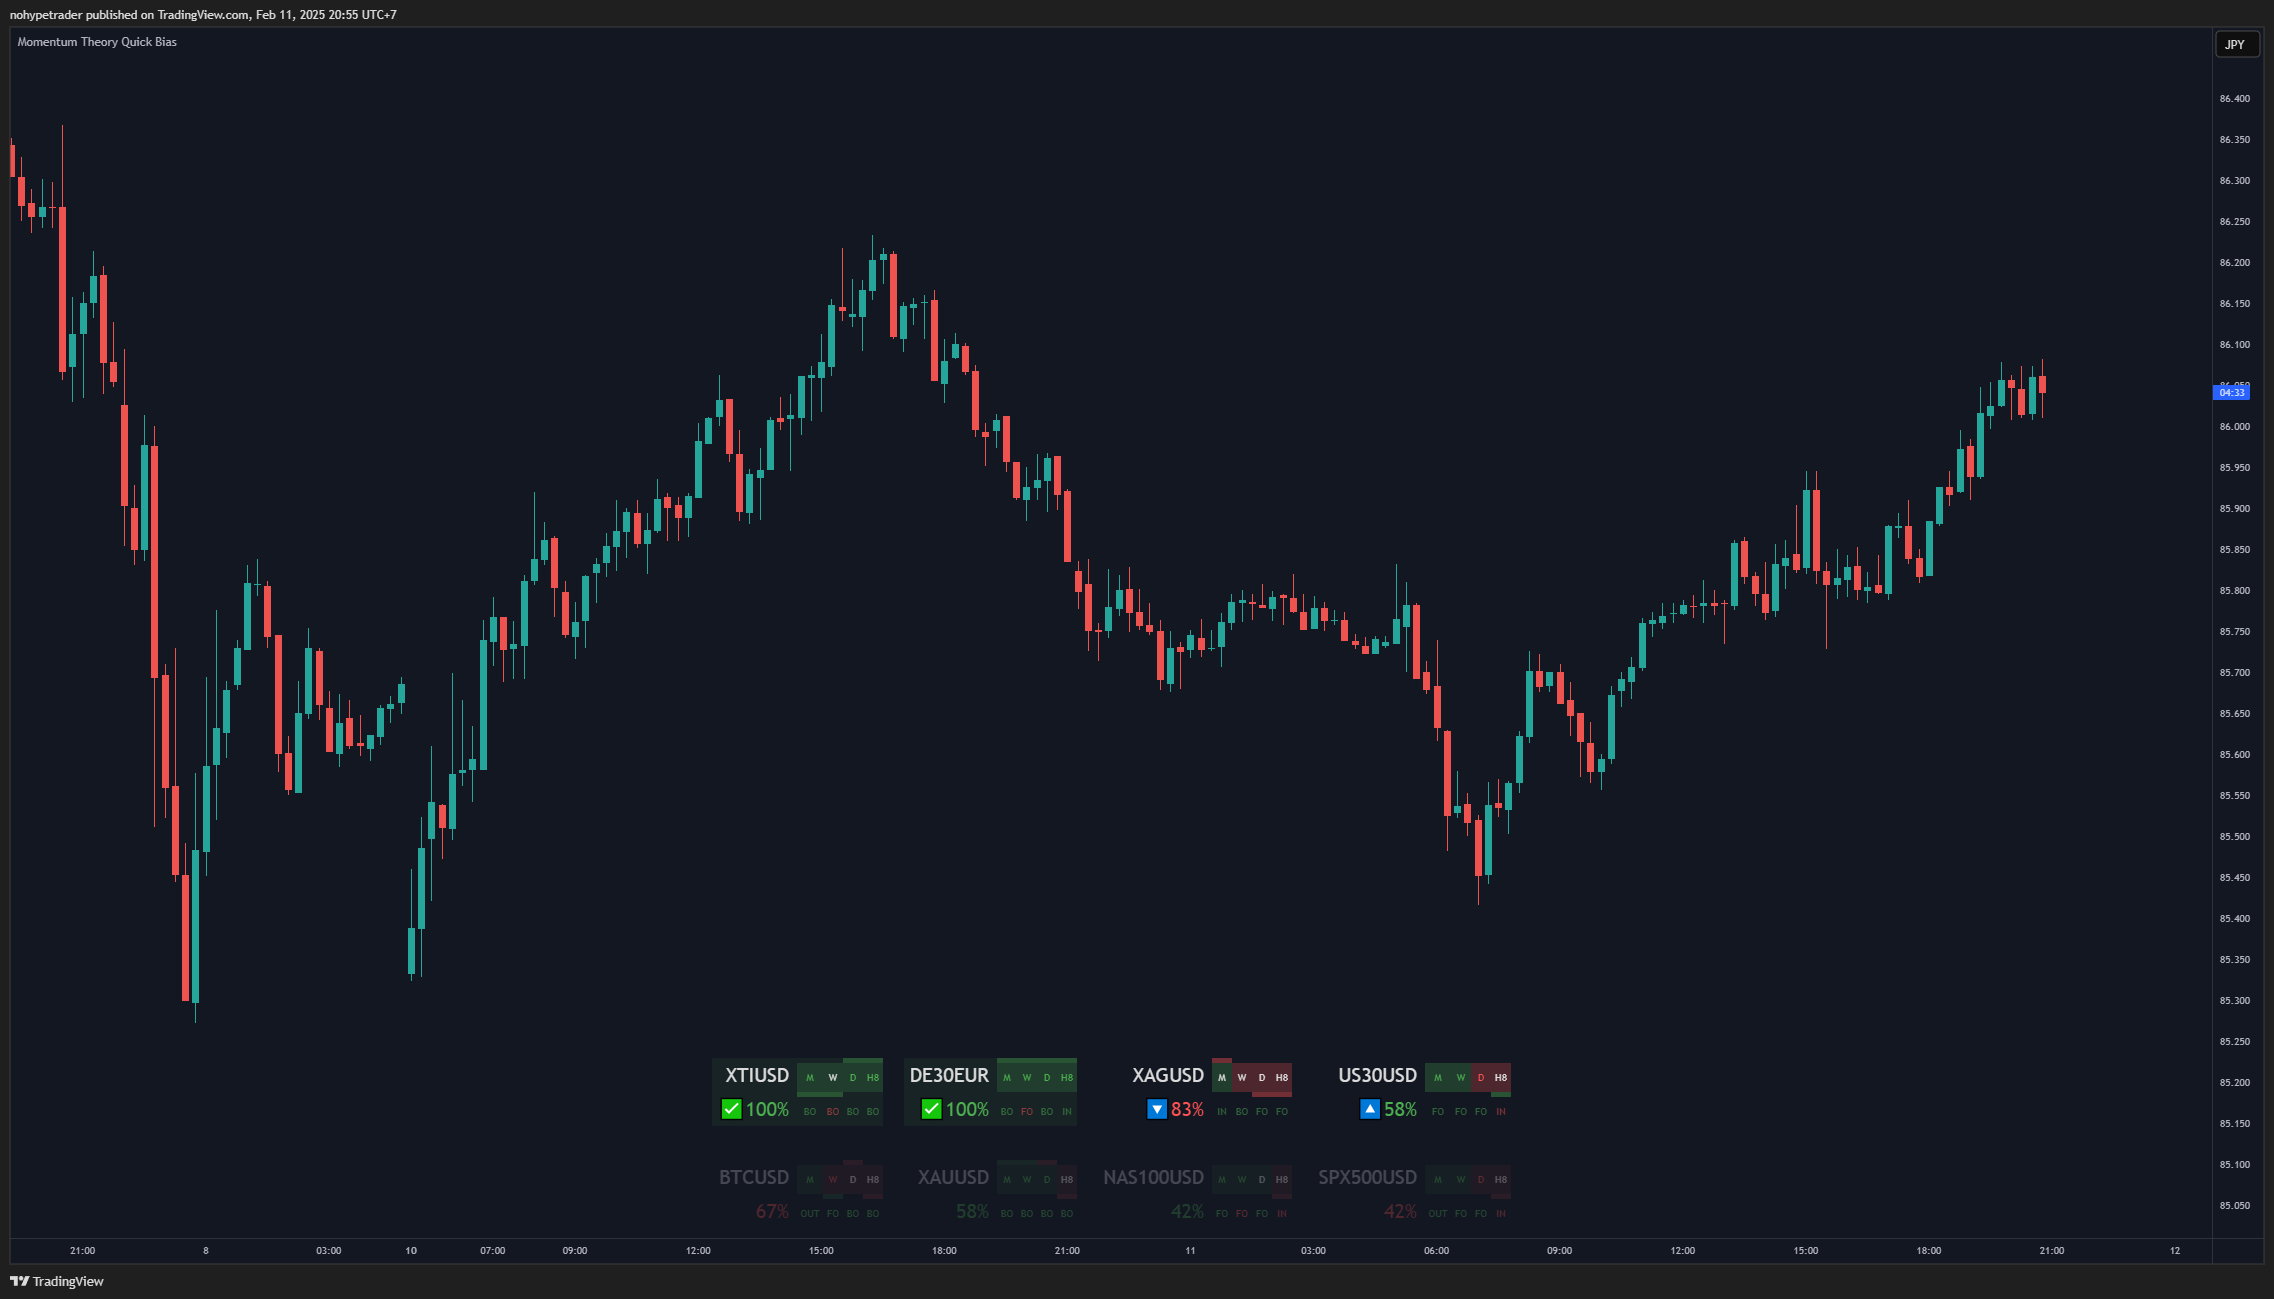
Task: Click the JPY currency button on price scale
Action: tap(2236, 45)
